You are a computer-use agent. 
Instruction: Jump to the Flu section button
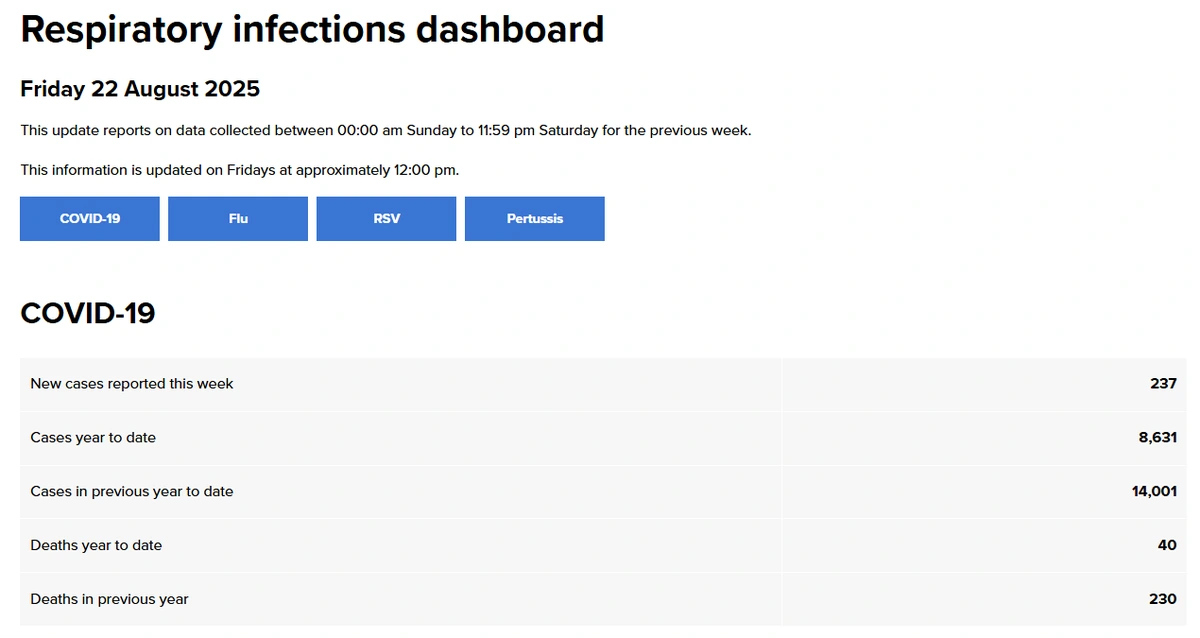pyautogui.click(x=238, y=219)
